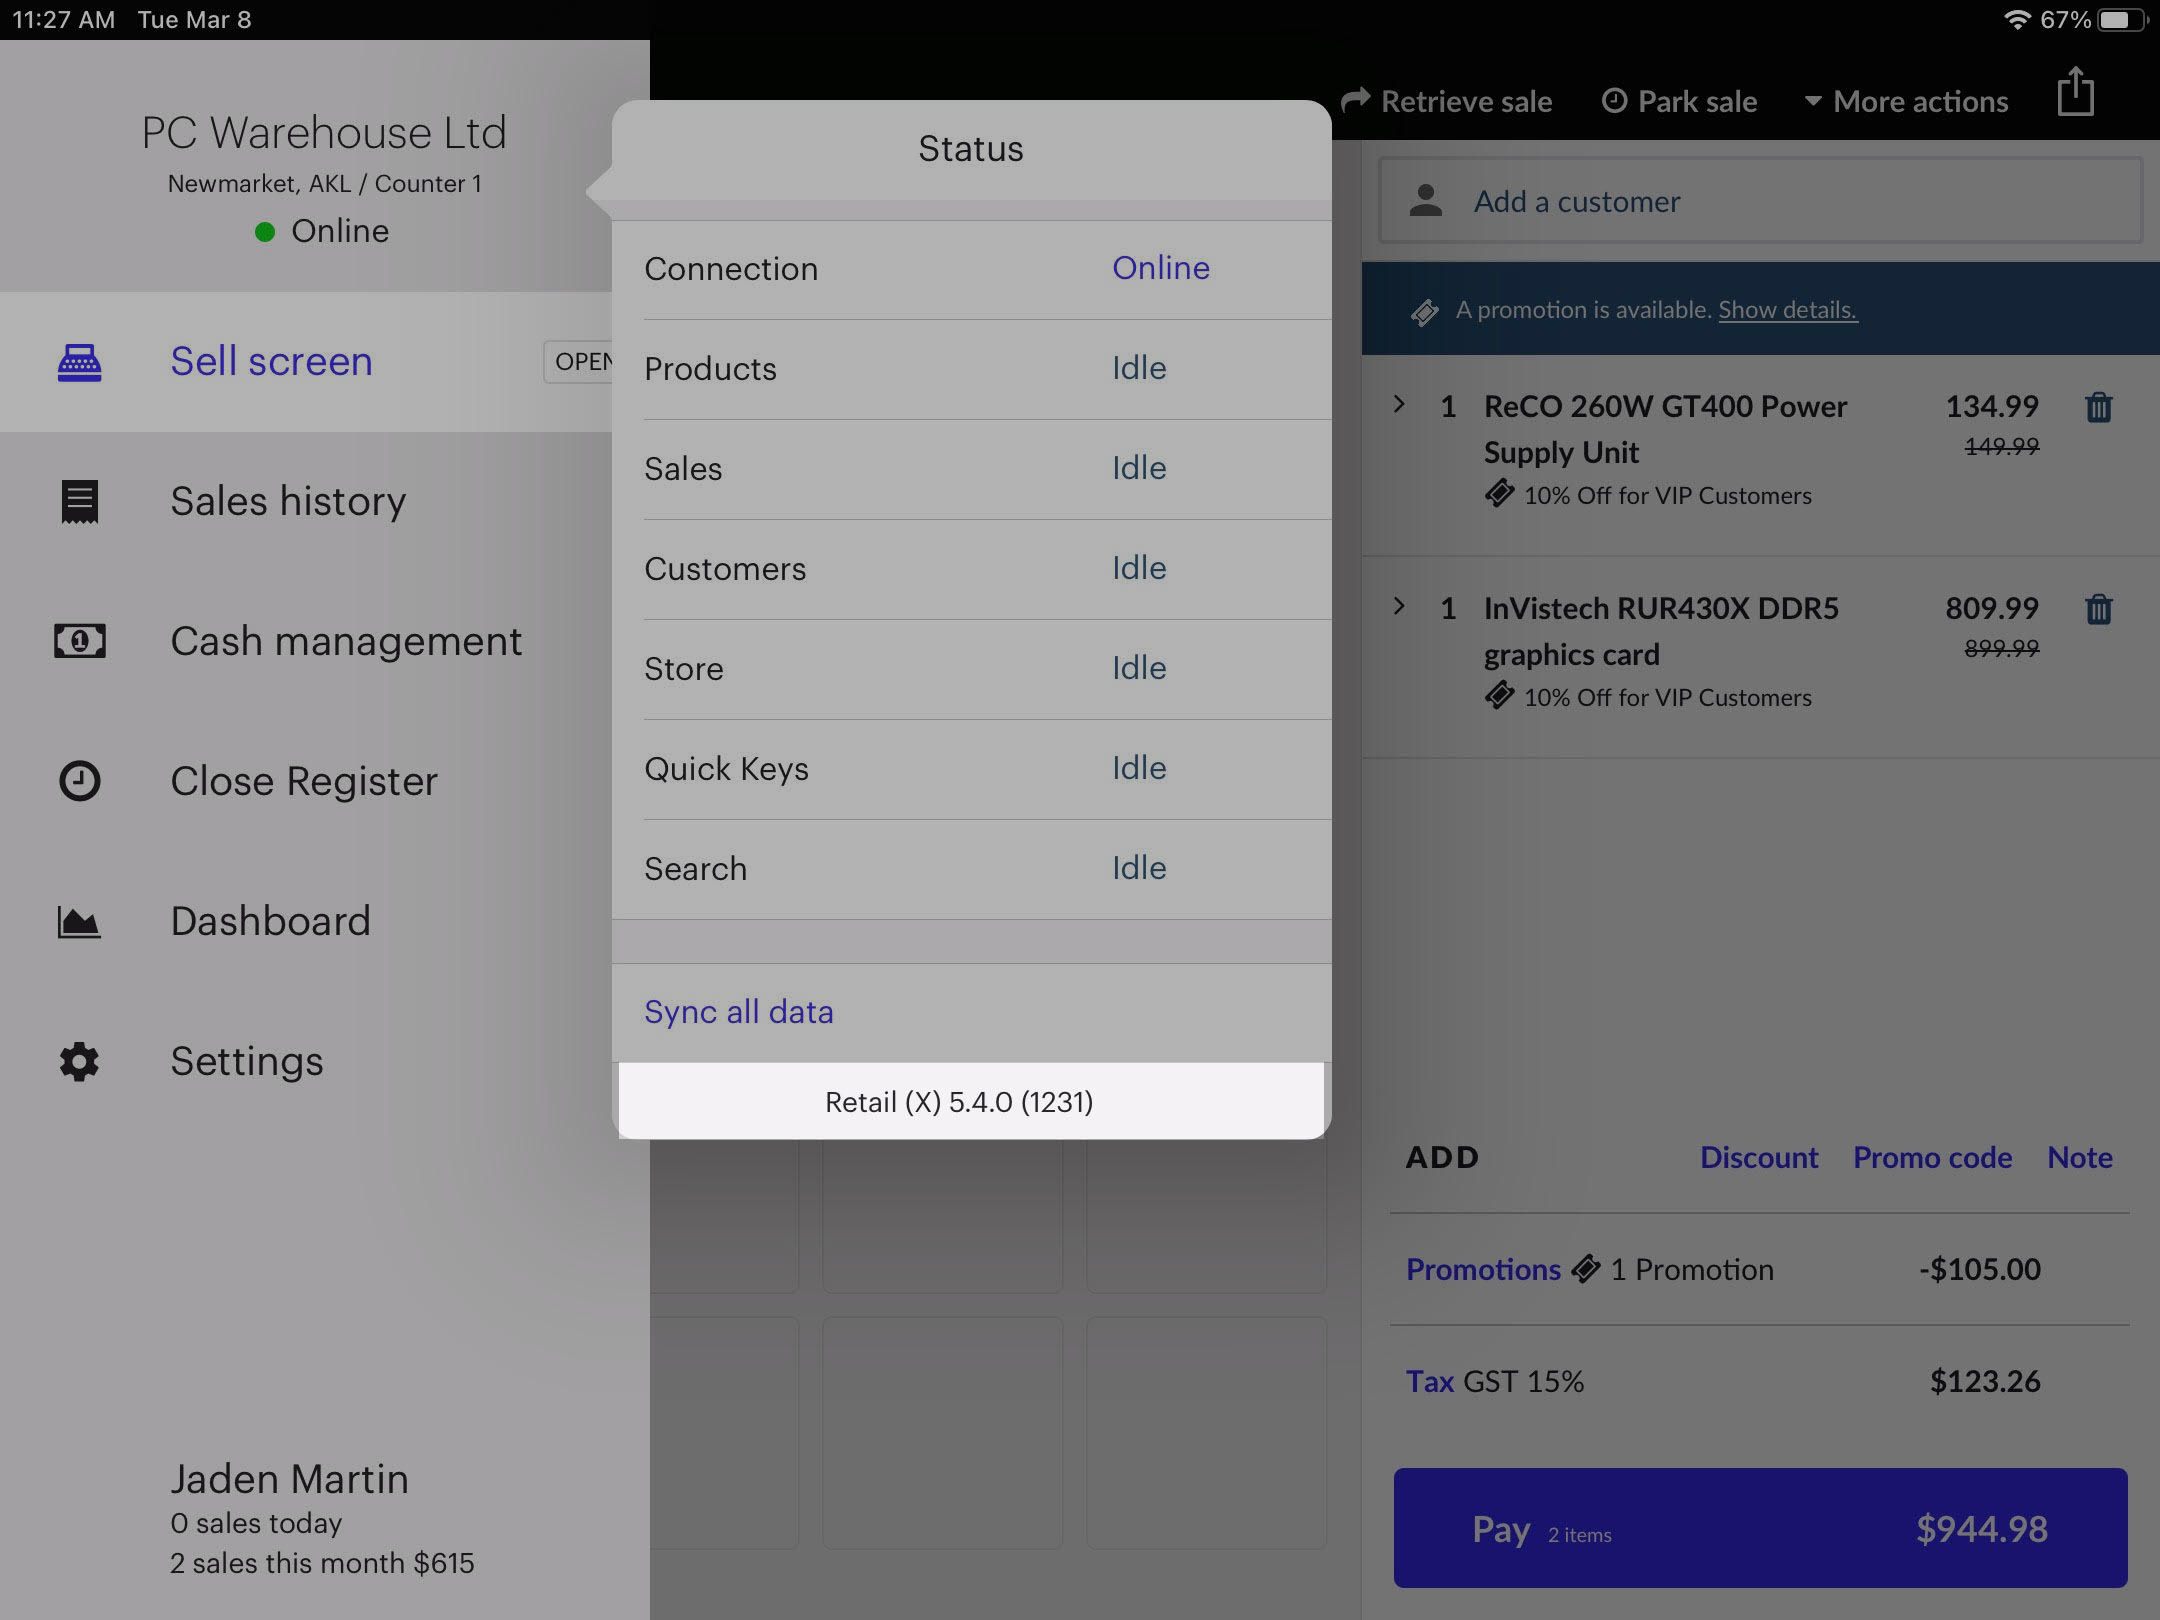Open promotion Show details link
This screenshot has width=2160, height=1620.
pos(1787,310)
